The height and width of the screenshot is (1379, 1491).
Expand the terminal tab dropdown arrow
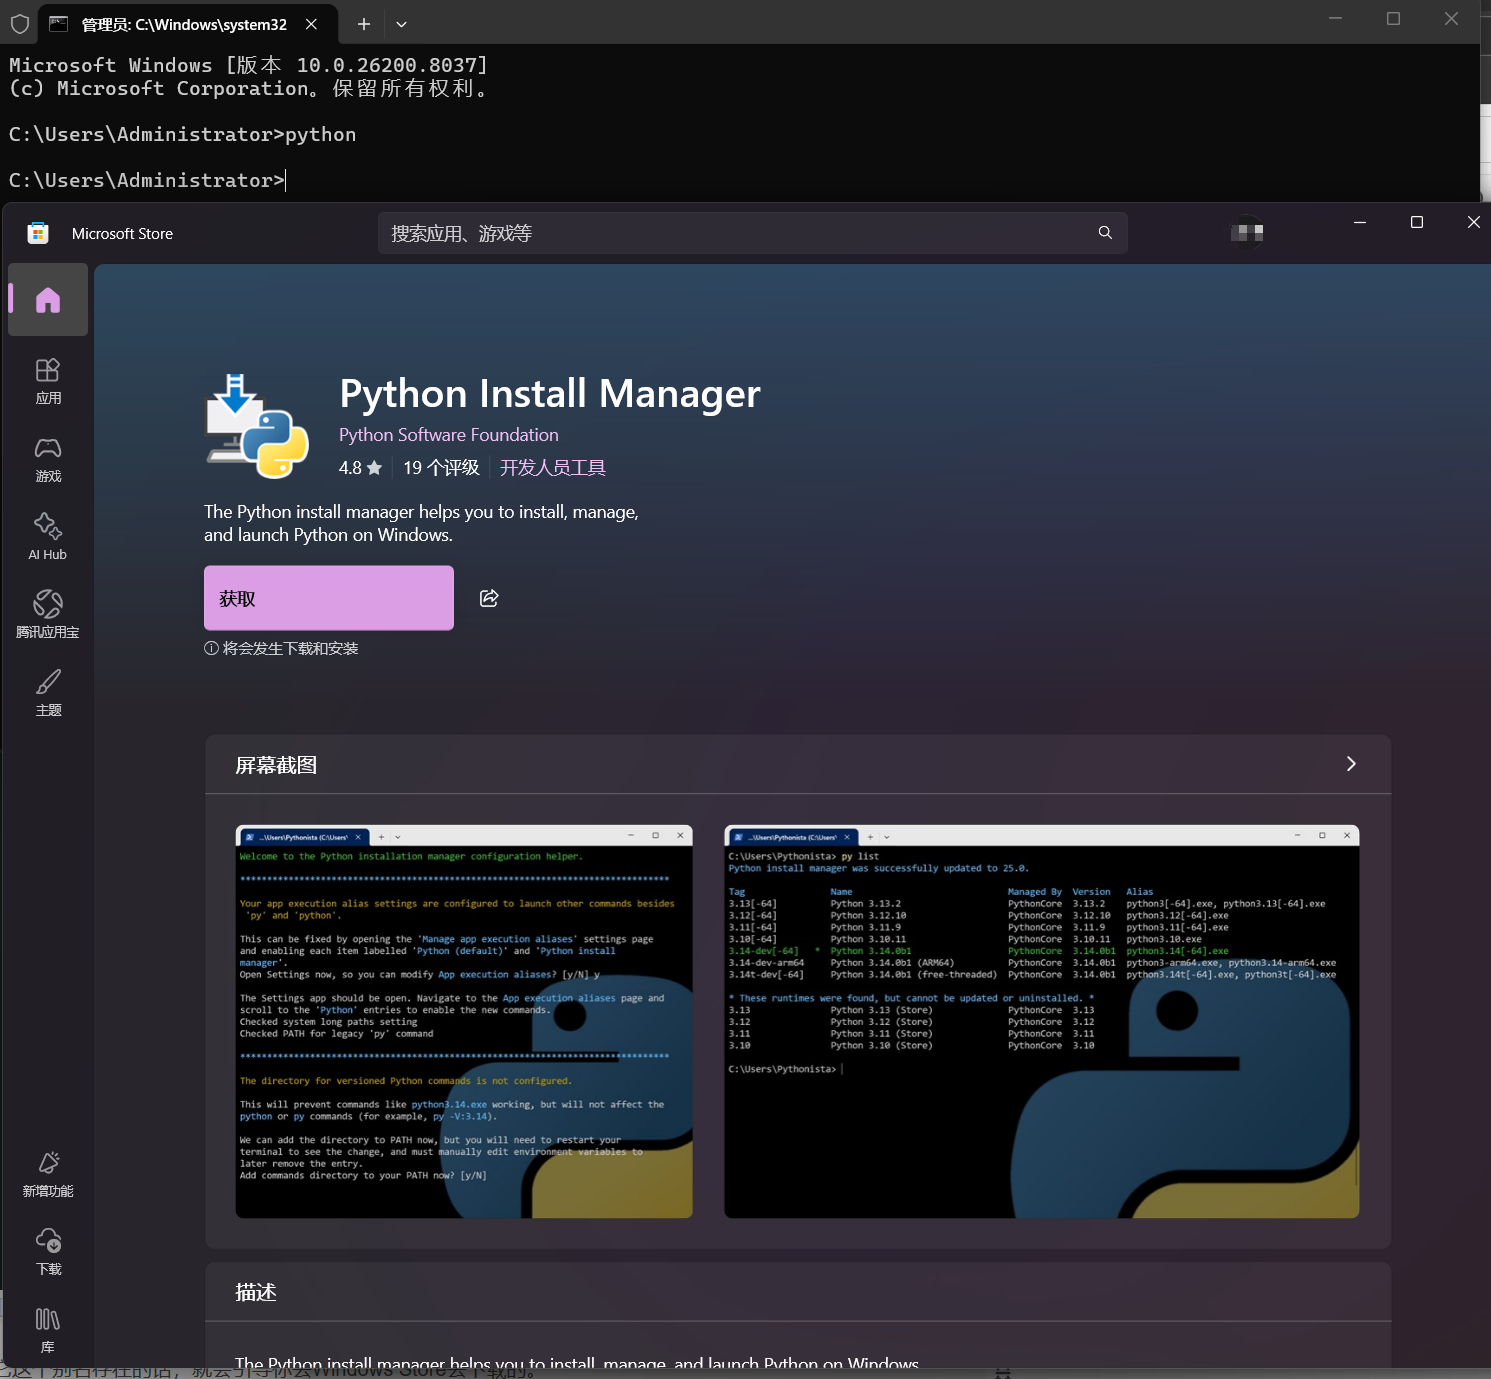click(401, 24)
